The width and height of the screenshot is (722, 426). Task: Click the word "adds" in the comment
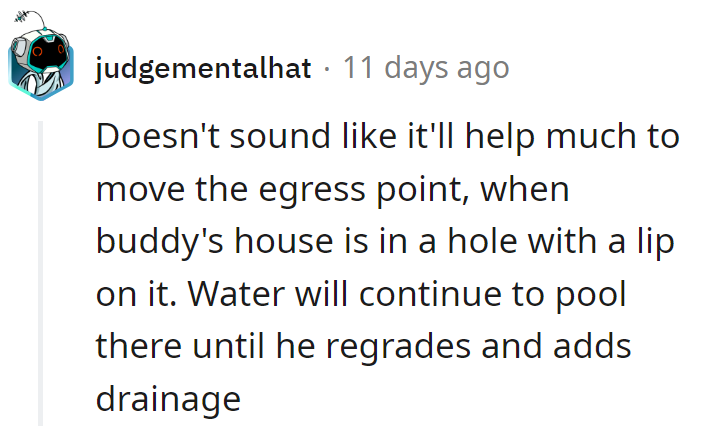pyautogui.click(x=591, y=347)
